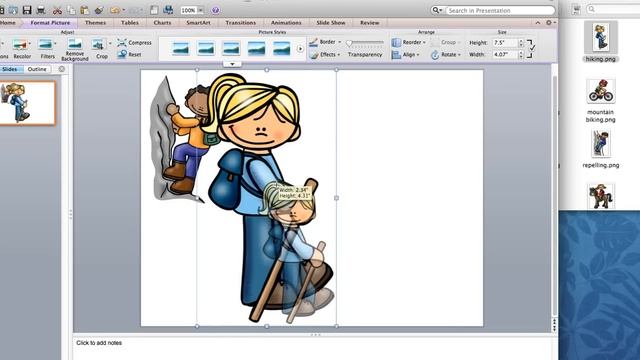Open the Rotate dropdown
The width and height of the screenshot is (640, 360).
tap(446, 54)
